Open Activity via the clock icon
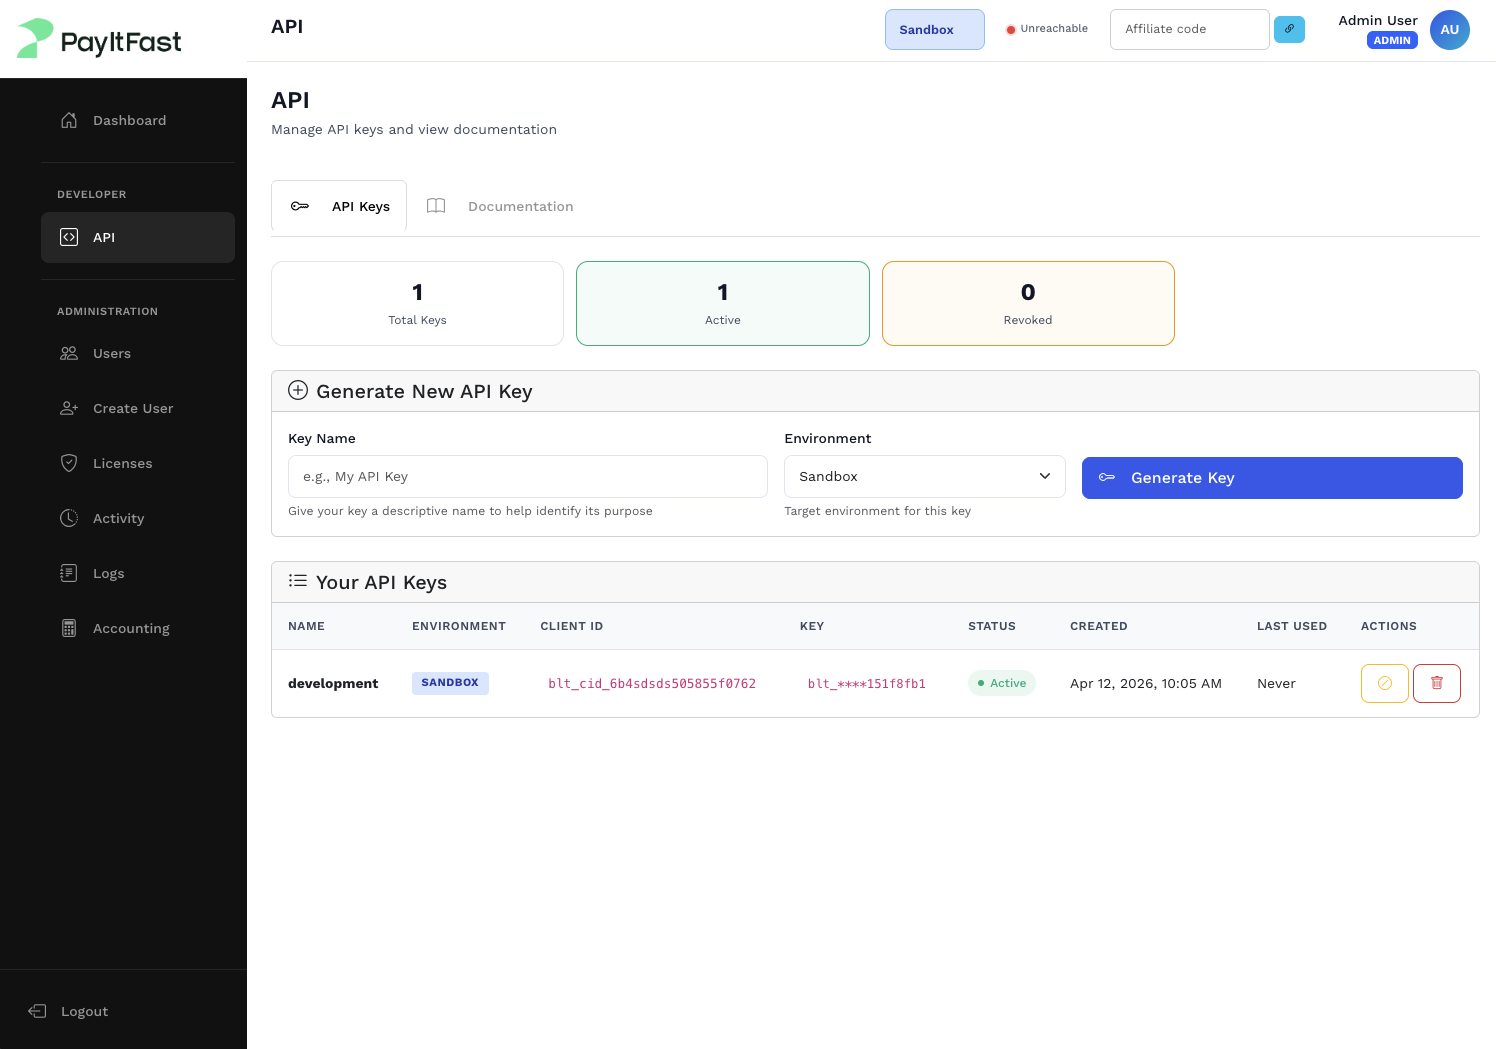This screenshot has width=1496, height=1049. click(x=68, y=518)
